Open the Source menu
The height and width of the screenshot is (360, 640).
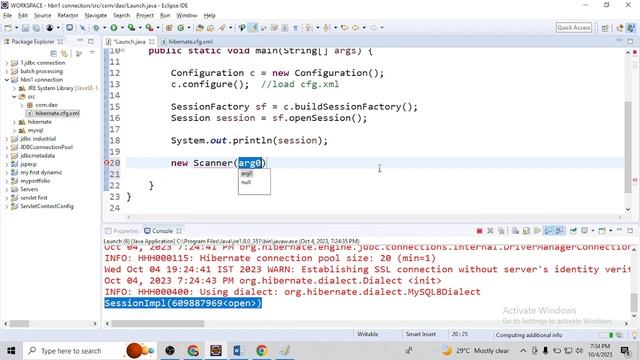[42, 16]
